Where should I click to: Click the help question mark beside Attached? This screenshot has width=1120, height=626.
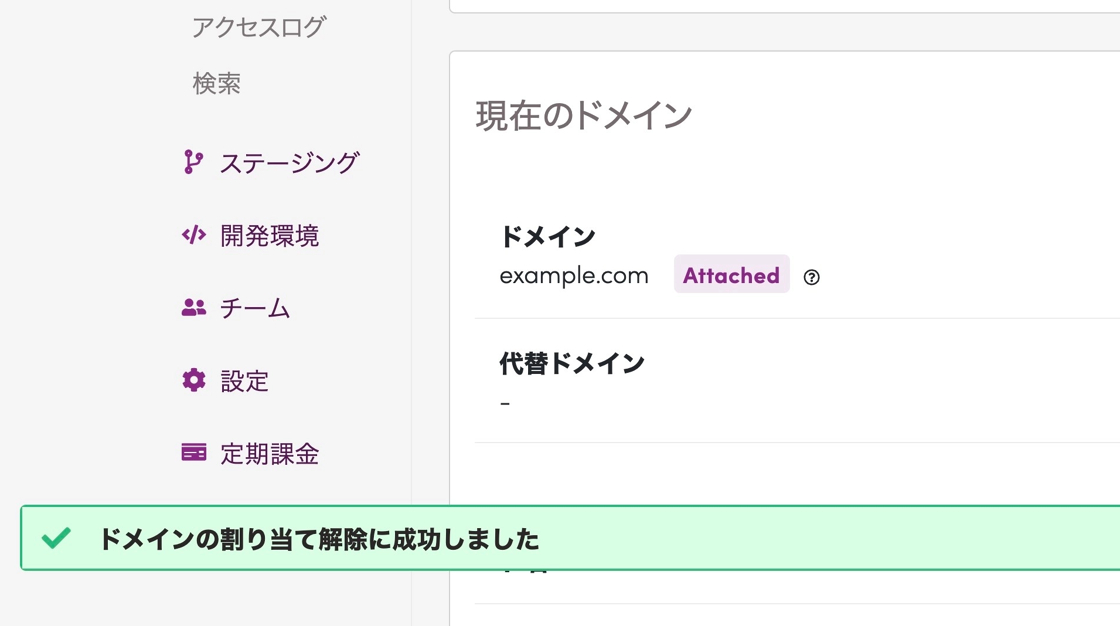coord(811,277)
